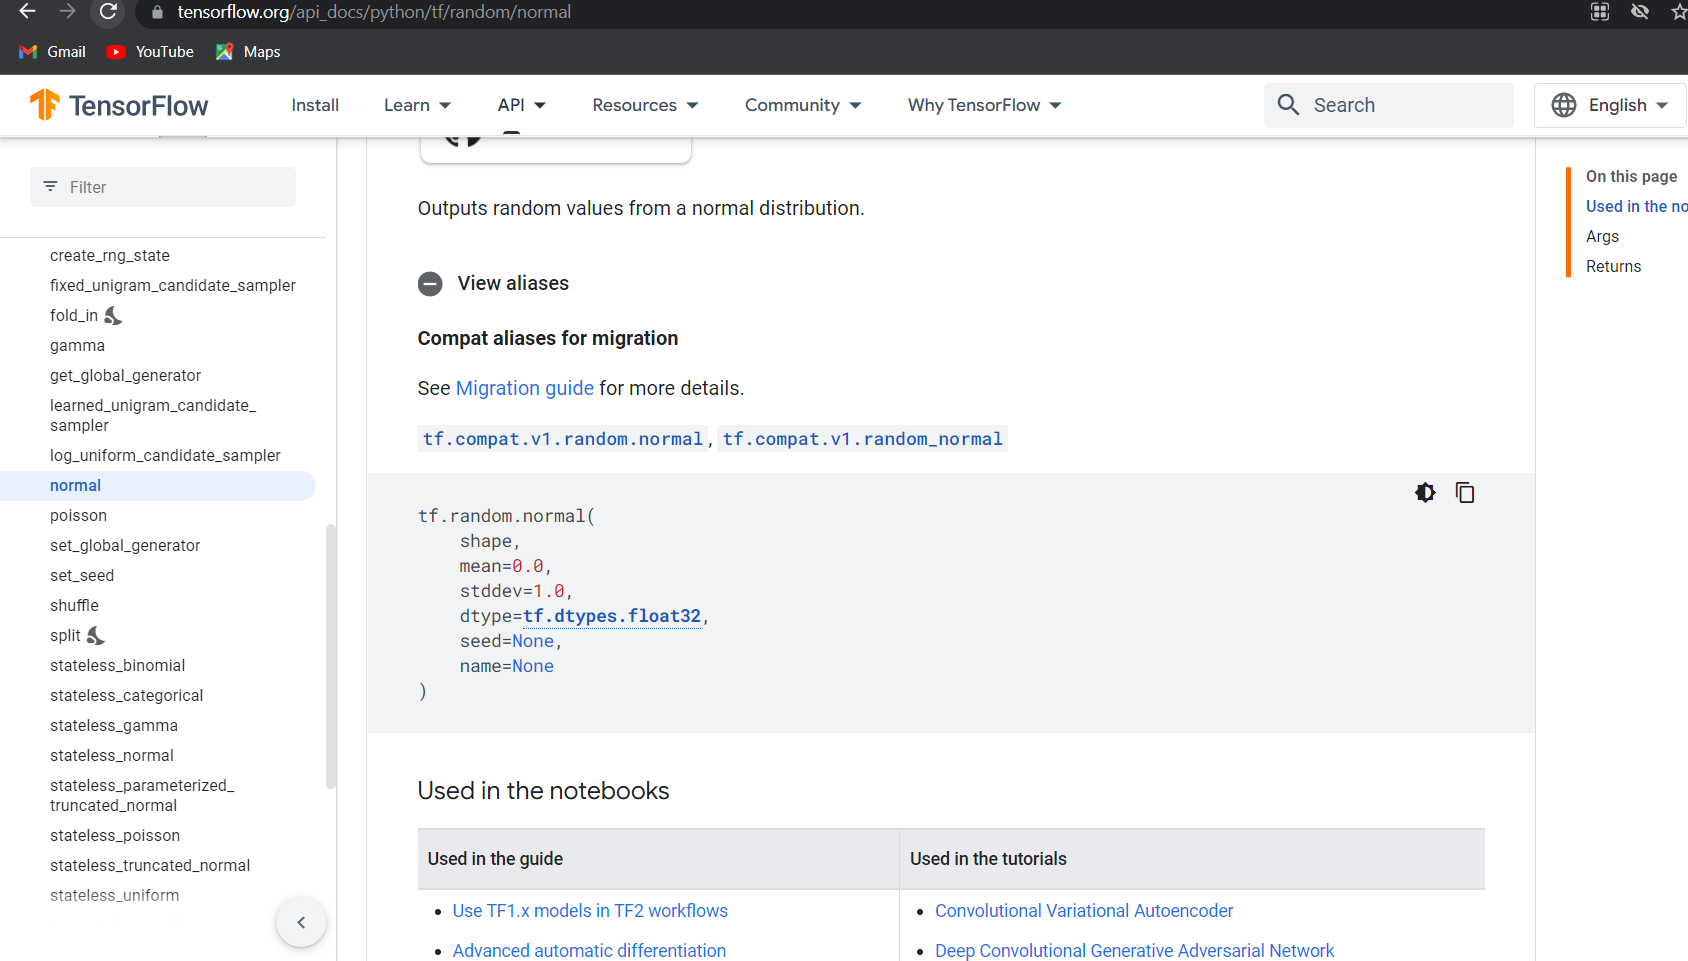Collapse the View aliases section

[430, 284]
